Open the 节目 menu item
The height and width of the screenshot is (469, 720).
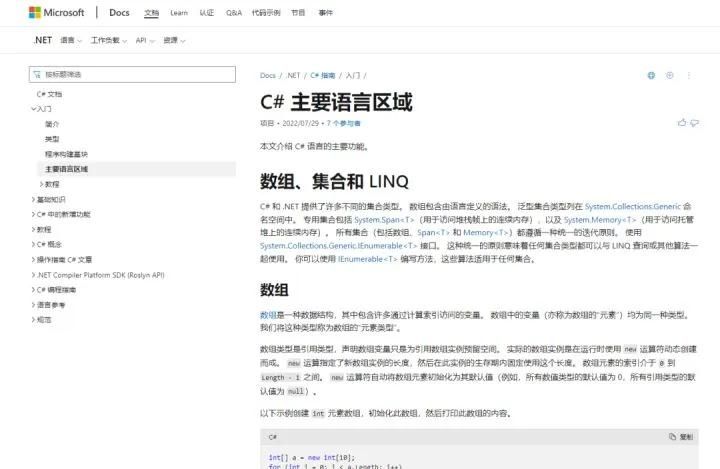pyautogui.click(x=298, y=13)
